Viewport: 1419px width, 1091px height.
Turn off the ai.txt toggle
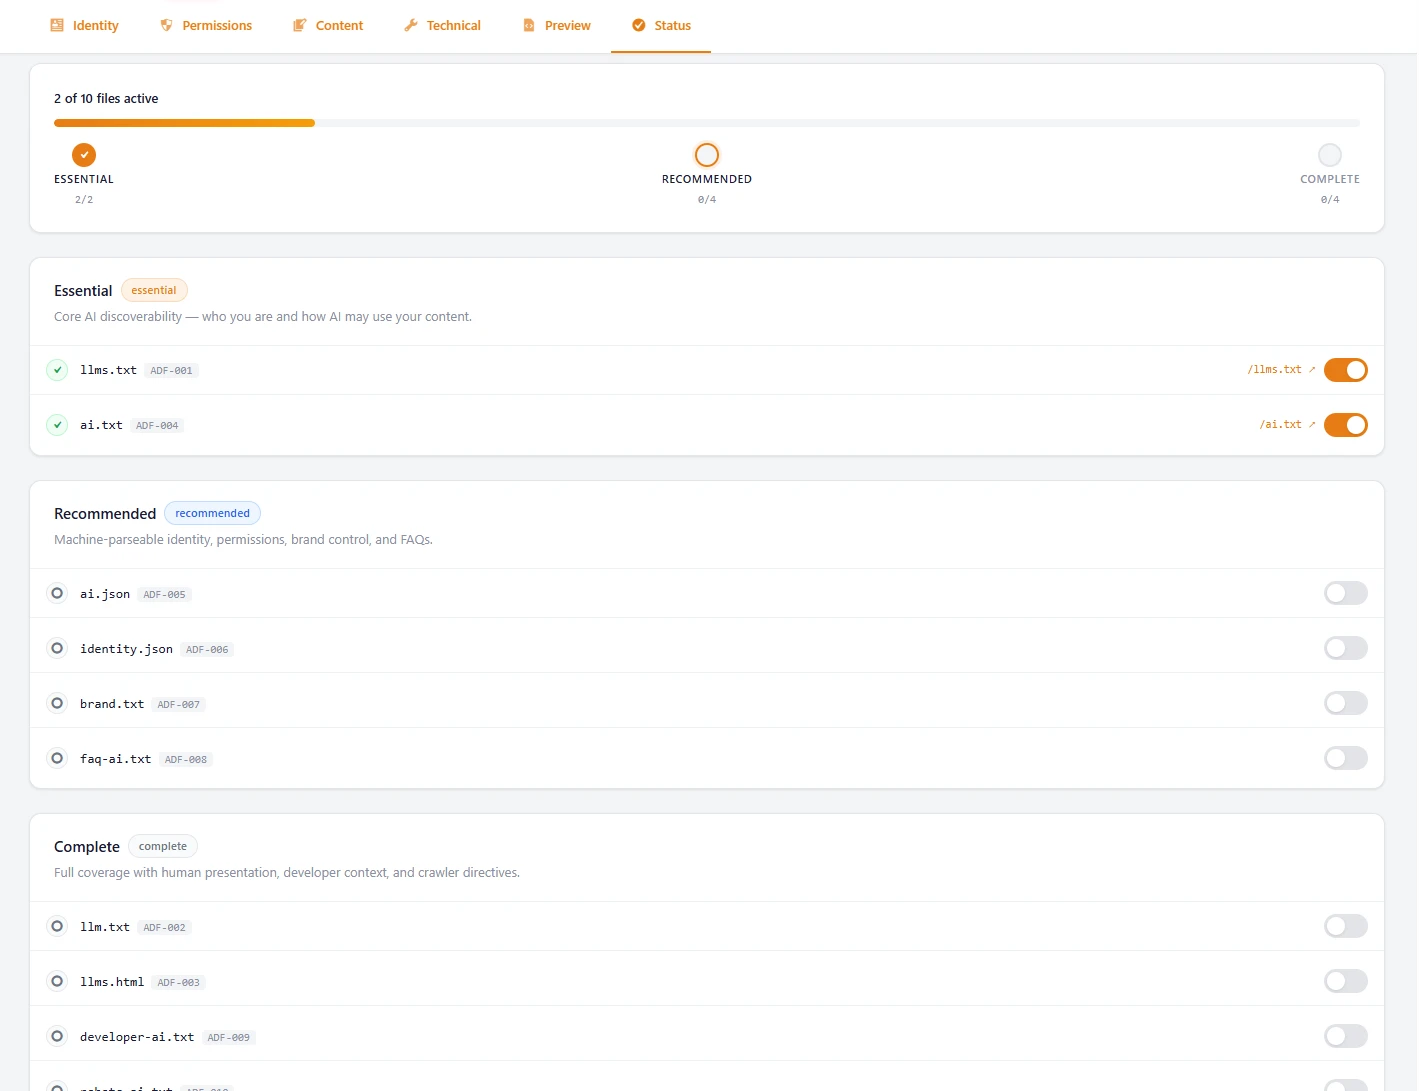[1346, 425]
